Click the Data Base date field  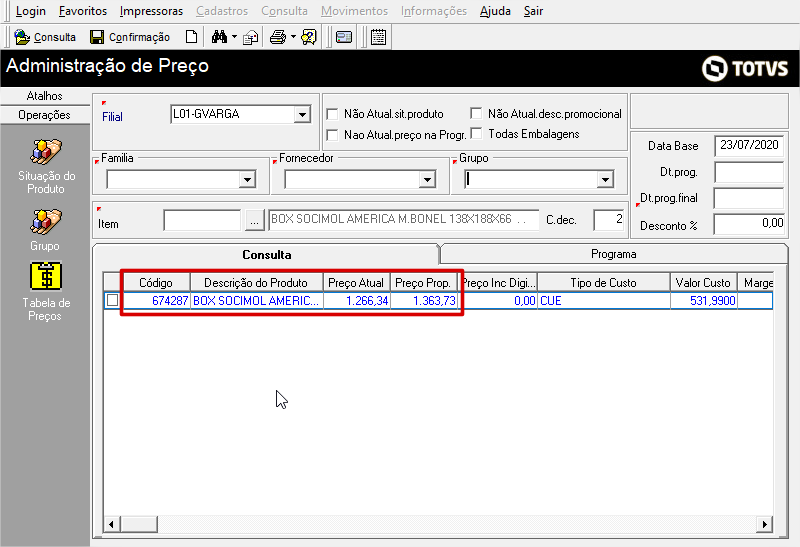pyautogui.click(x=749, y=145)
